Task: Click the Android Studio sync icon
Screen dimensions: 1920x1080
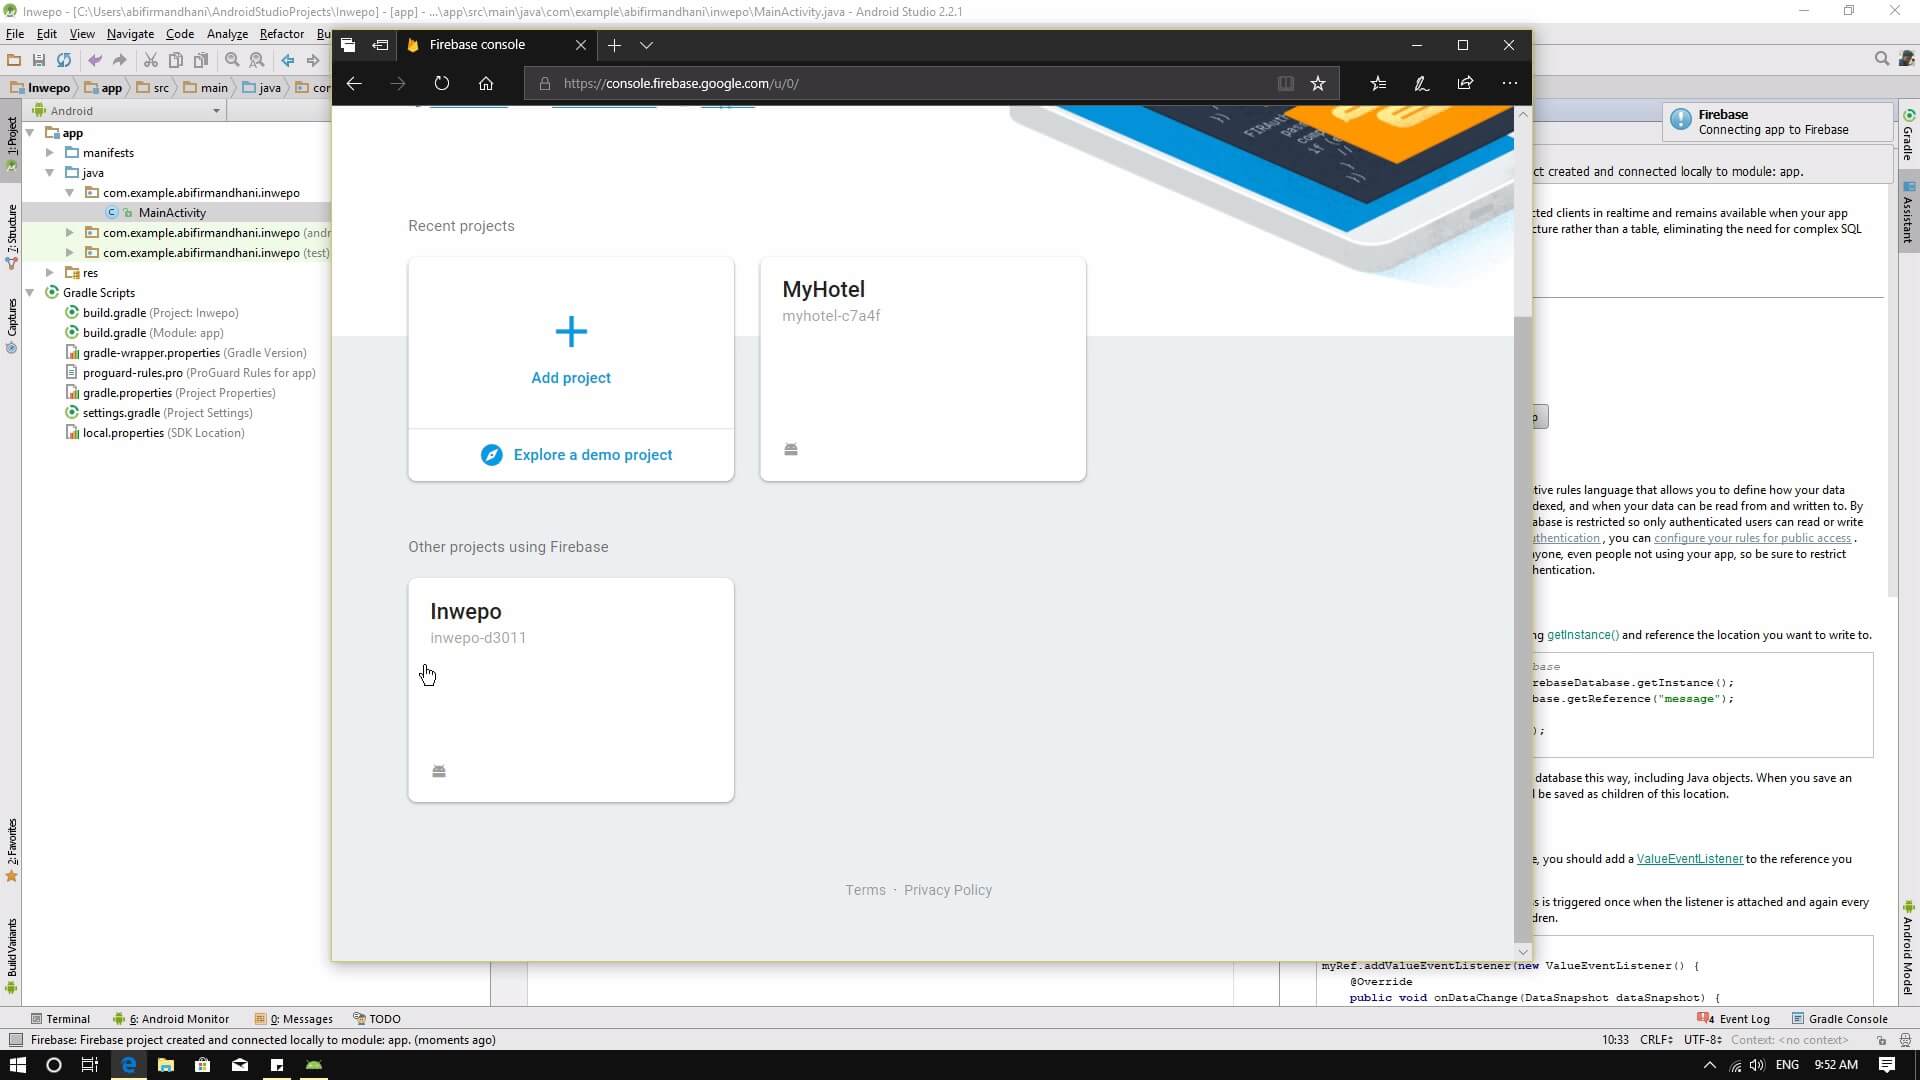Action: click(64, 60)
